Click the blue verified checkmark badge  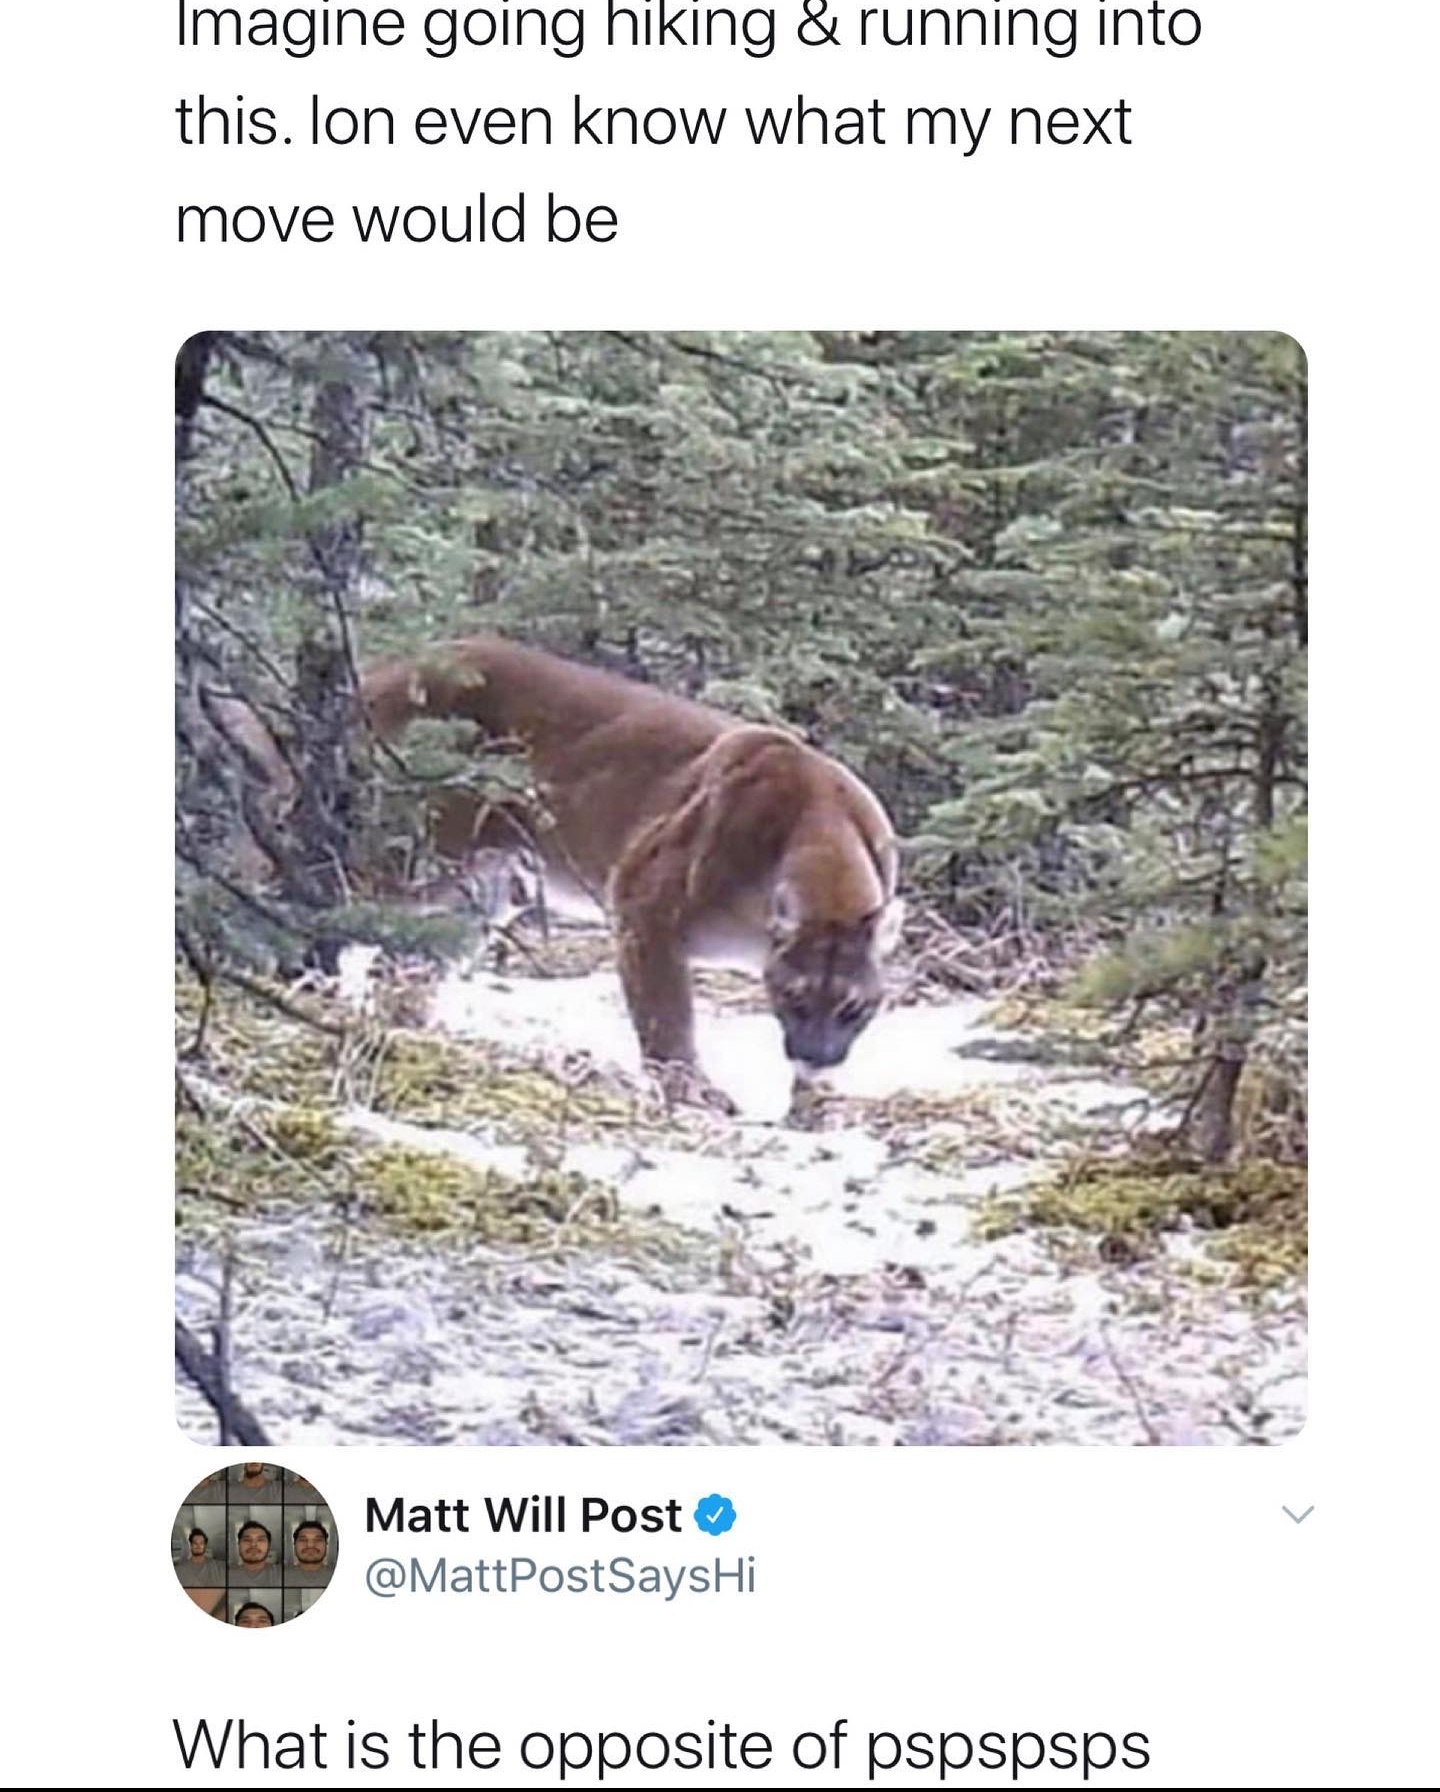point(715,1516)
